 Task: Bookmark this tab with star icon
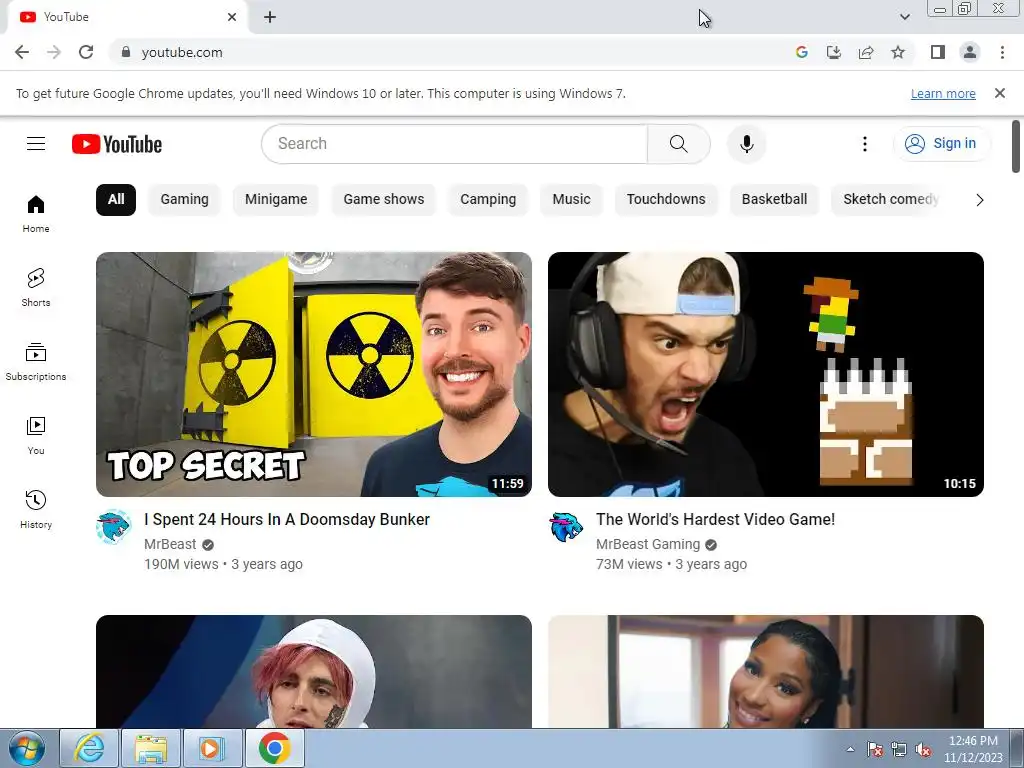point(898,52)
